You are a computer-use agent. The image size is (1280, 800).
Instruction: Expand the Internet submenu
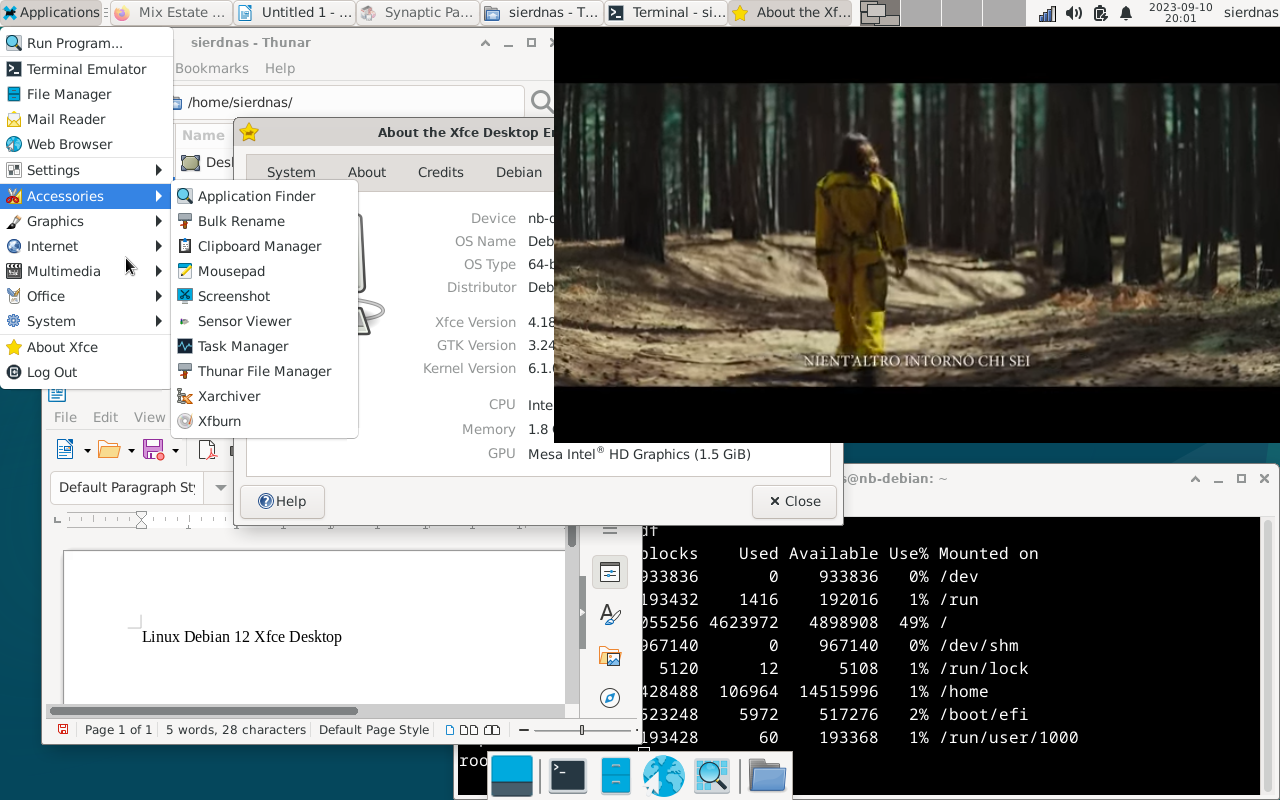pos(87,246)
